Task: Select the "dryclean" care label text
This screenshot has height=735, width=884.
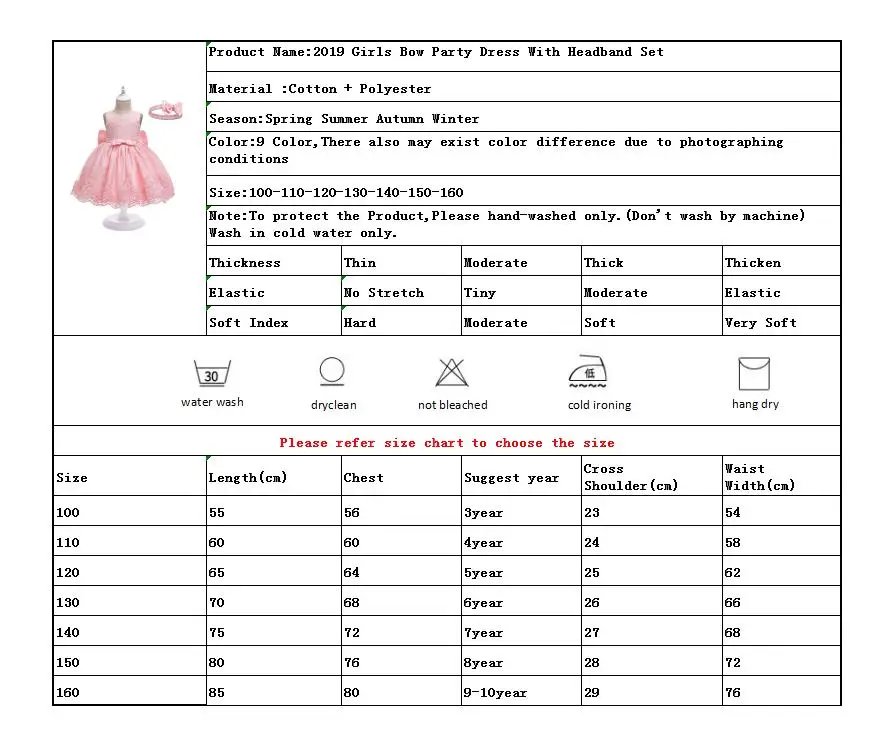Action: pos(334,405)
